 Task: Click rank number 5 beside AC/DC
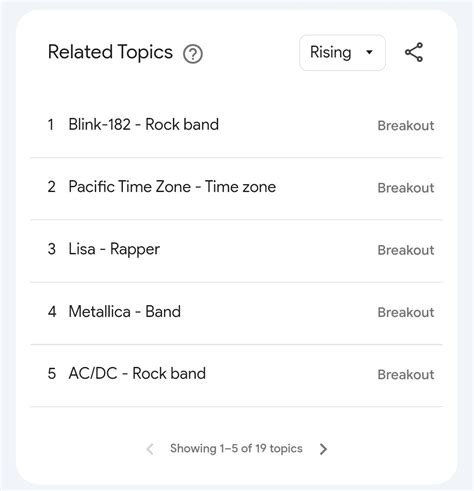click(52, 374)
